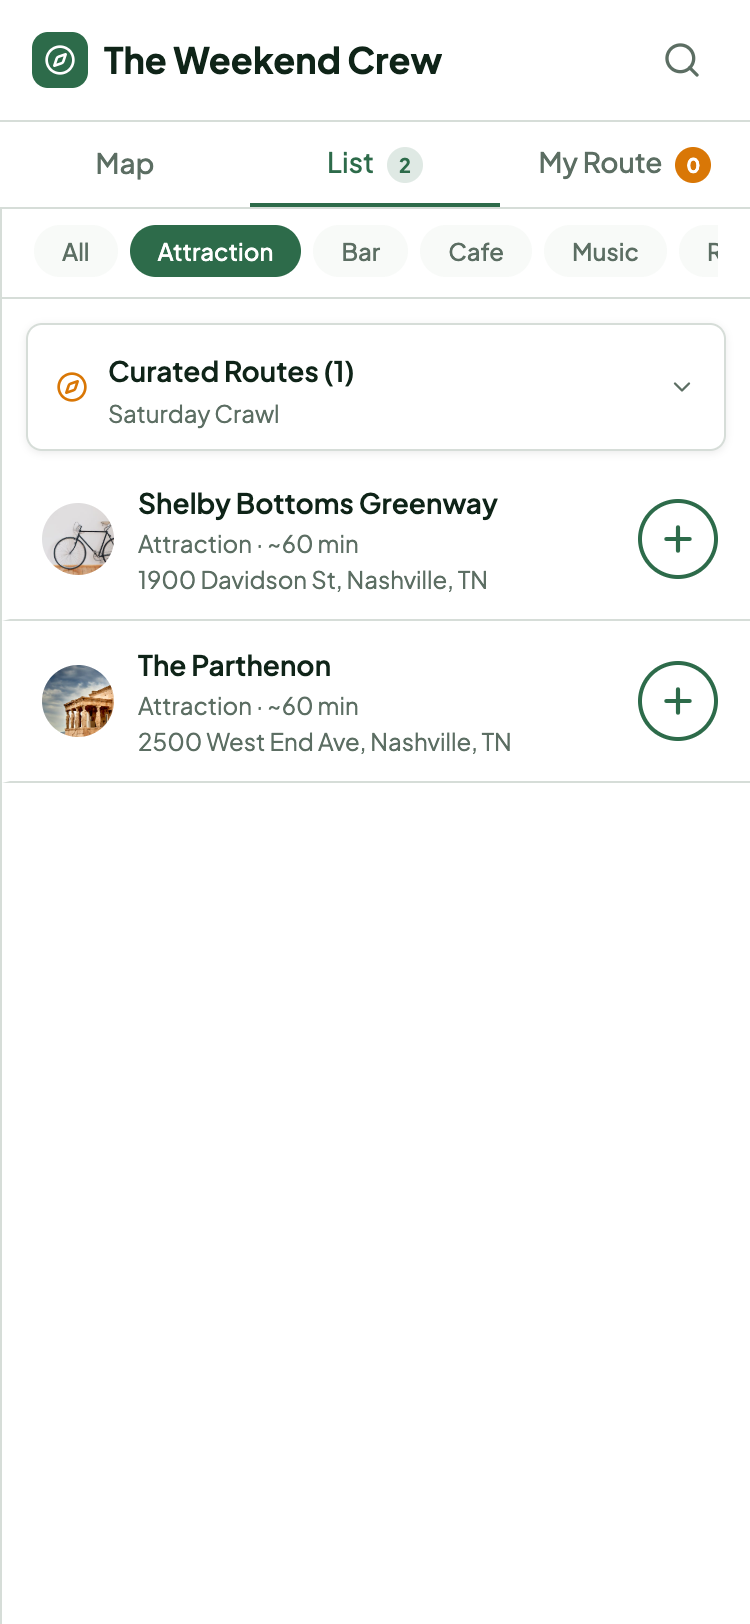This screenshot has height=1624, width=750.
Task: Expand the Curated Routes chevron
Action: click(682, 387)
